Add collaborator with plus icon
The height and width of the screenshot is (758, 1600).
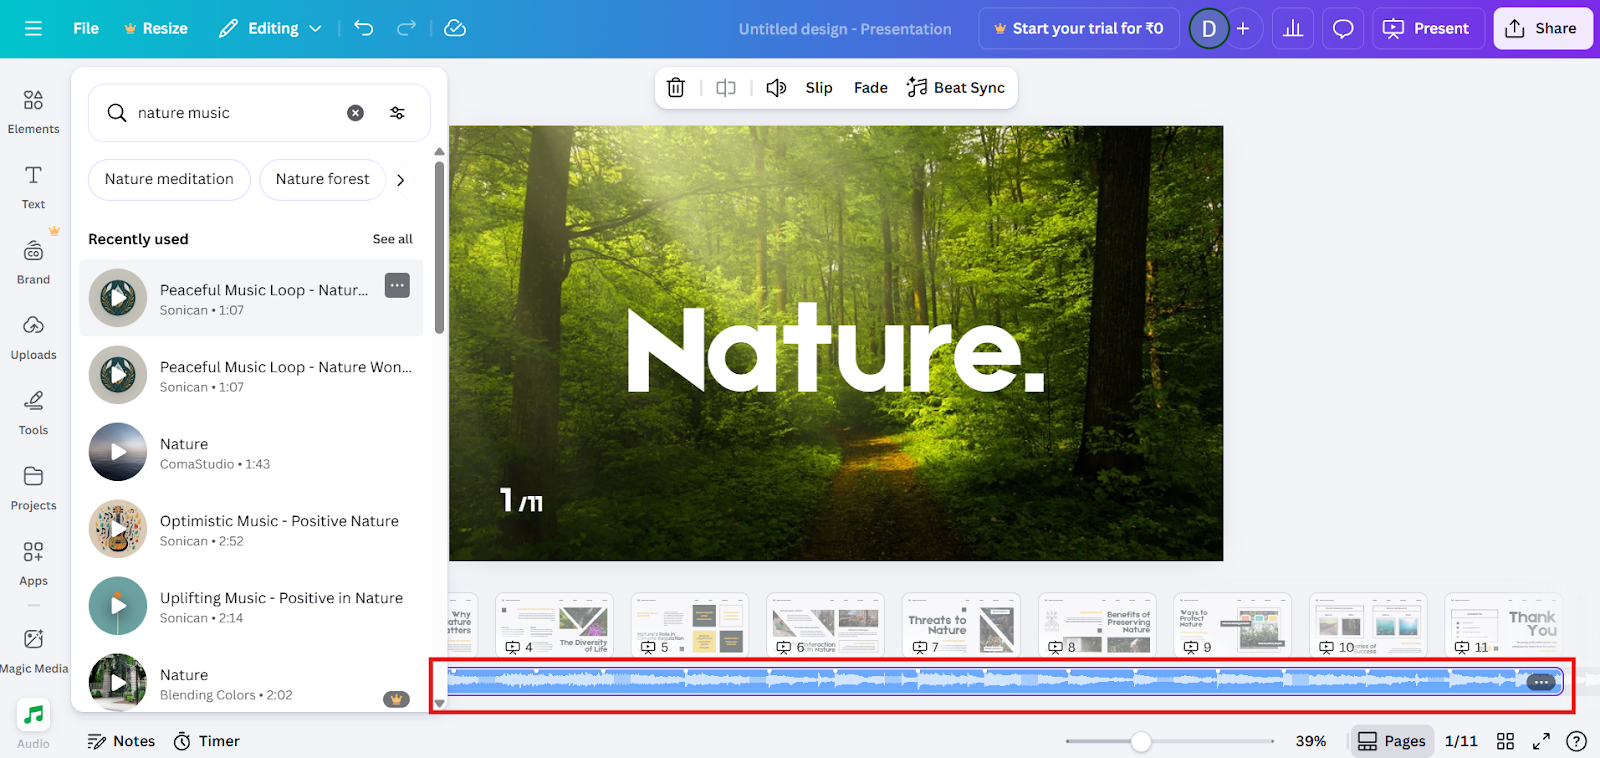[1243, 28]
